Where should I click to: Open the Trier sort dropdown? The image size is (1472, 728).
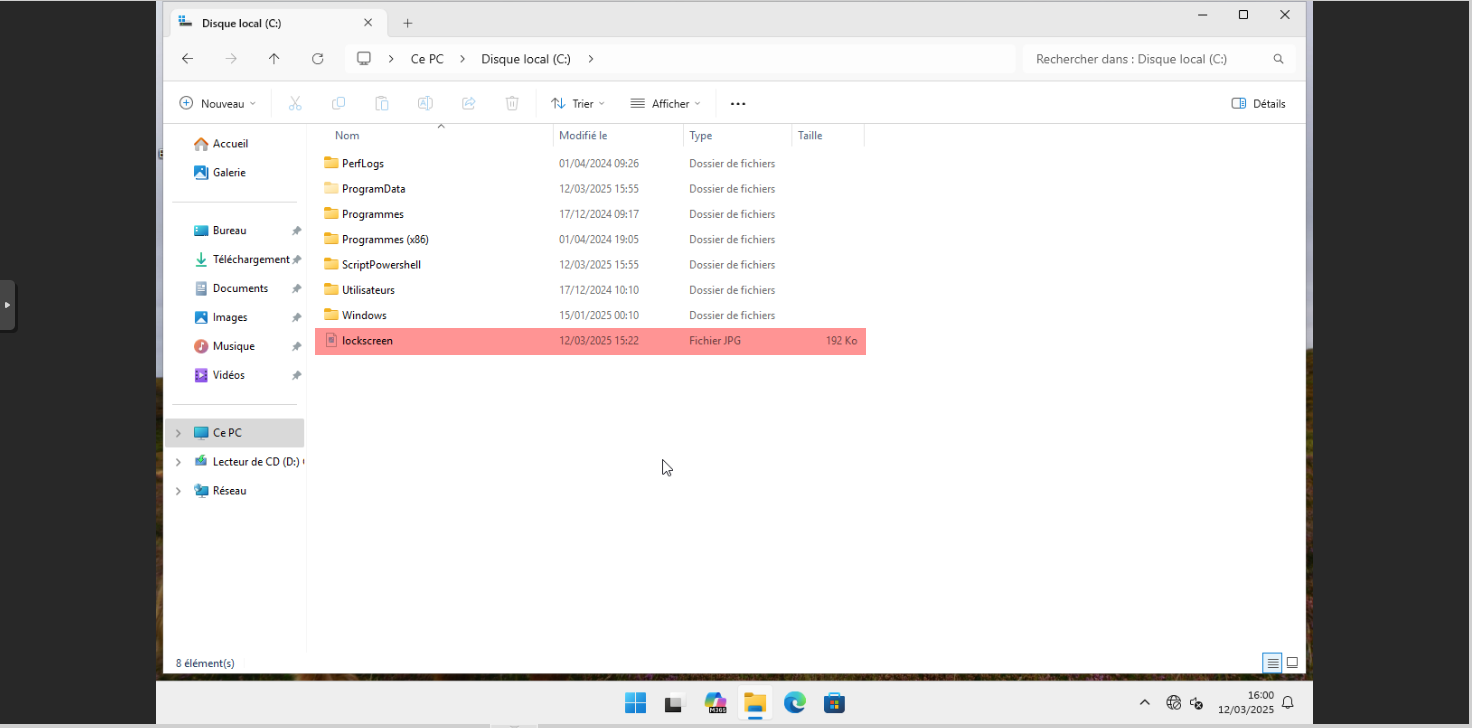(578, 104)
